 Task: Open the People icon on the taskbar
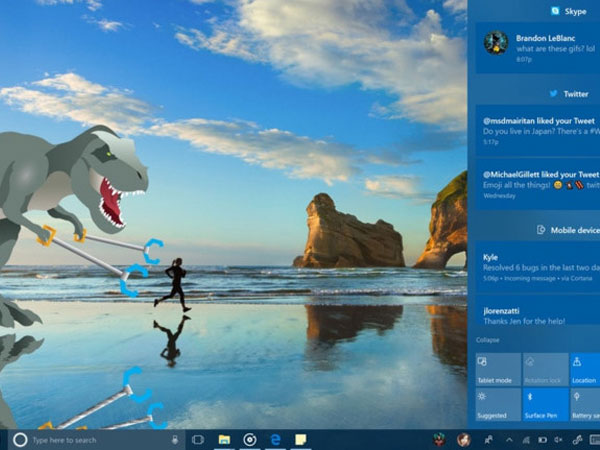[489, 440]
